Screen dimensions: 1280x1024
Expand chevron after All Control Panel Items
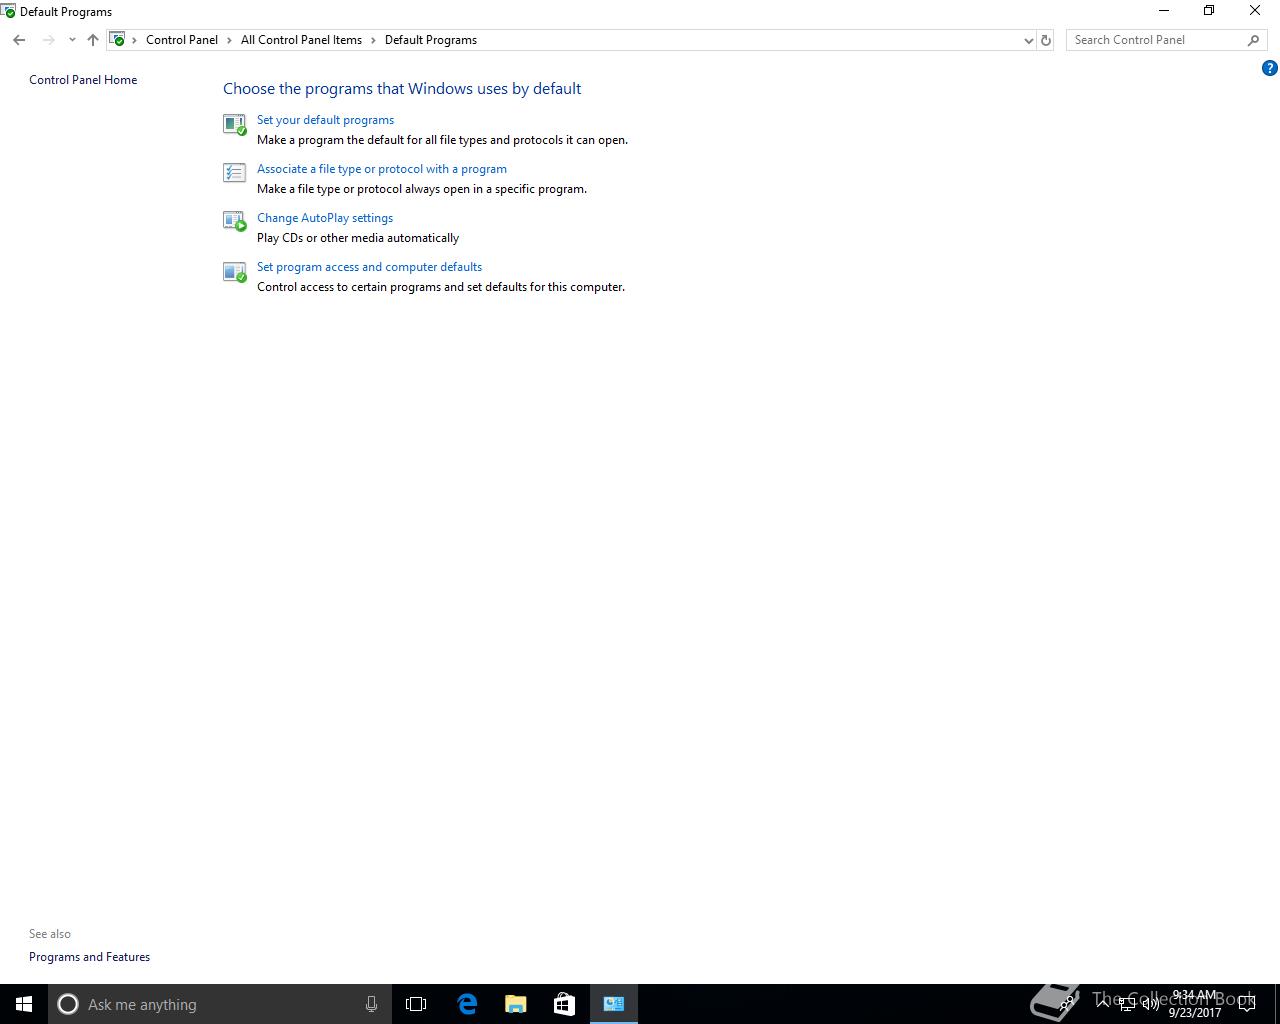point(373,40)
